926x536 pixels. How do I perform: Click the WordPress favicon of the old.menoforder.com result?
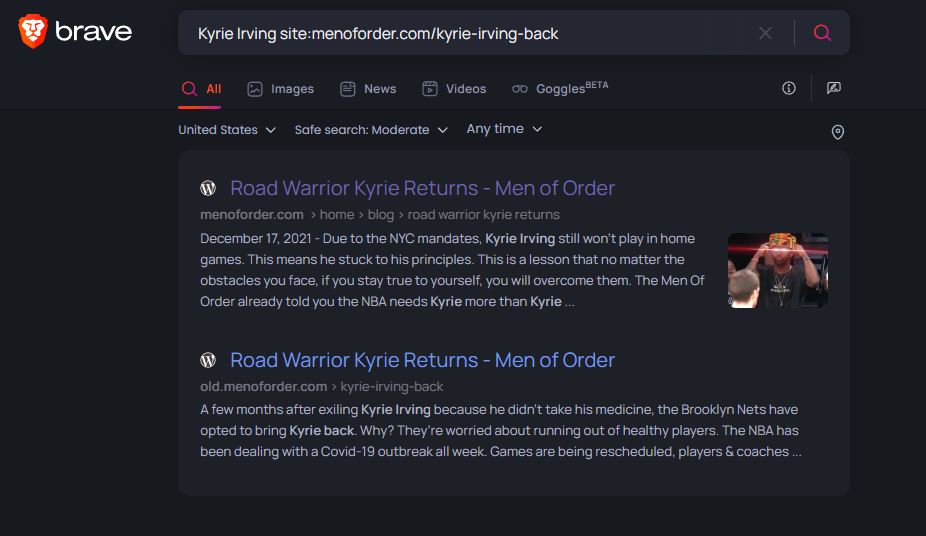[x=208, y=360]
